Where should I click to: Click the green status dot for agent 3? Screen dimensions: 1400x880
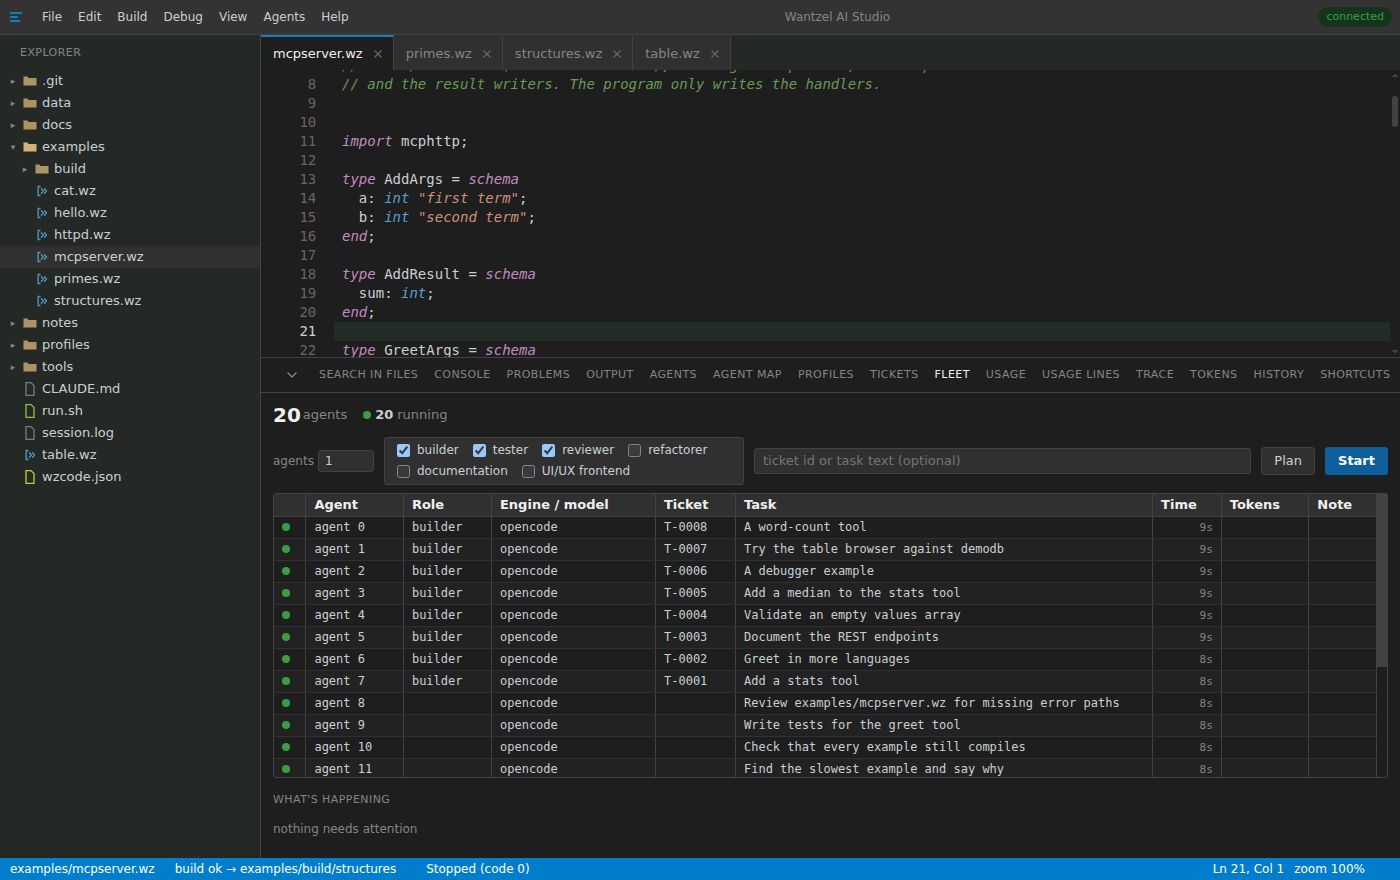(x=286, y=593)
